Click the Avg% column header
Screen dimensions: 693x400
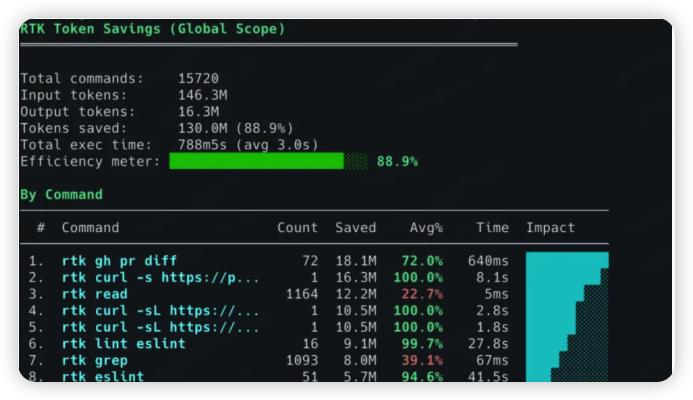(x=426, y=228)
